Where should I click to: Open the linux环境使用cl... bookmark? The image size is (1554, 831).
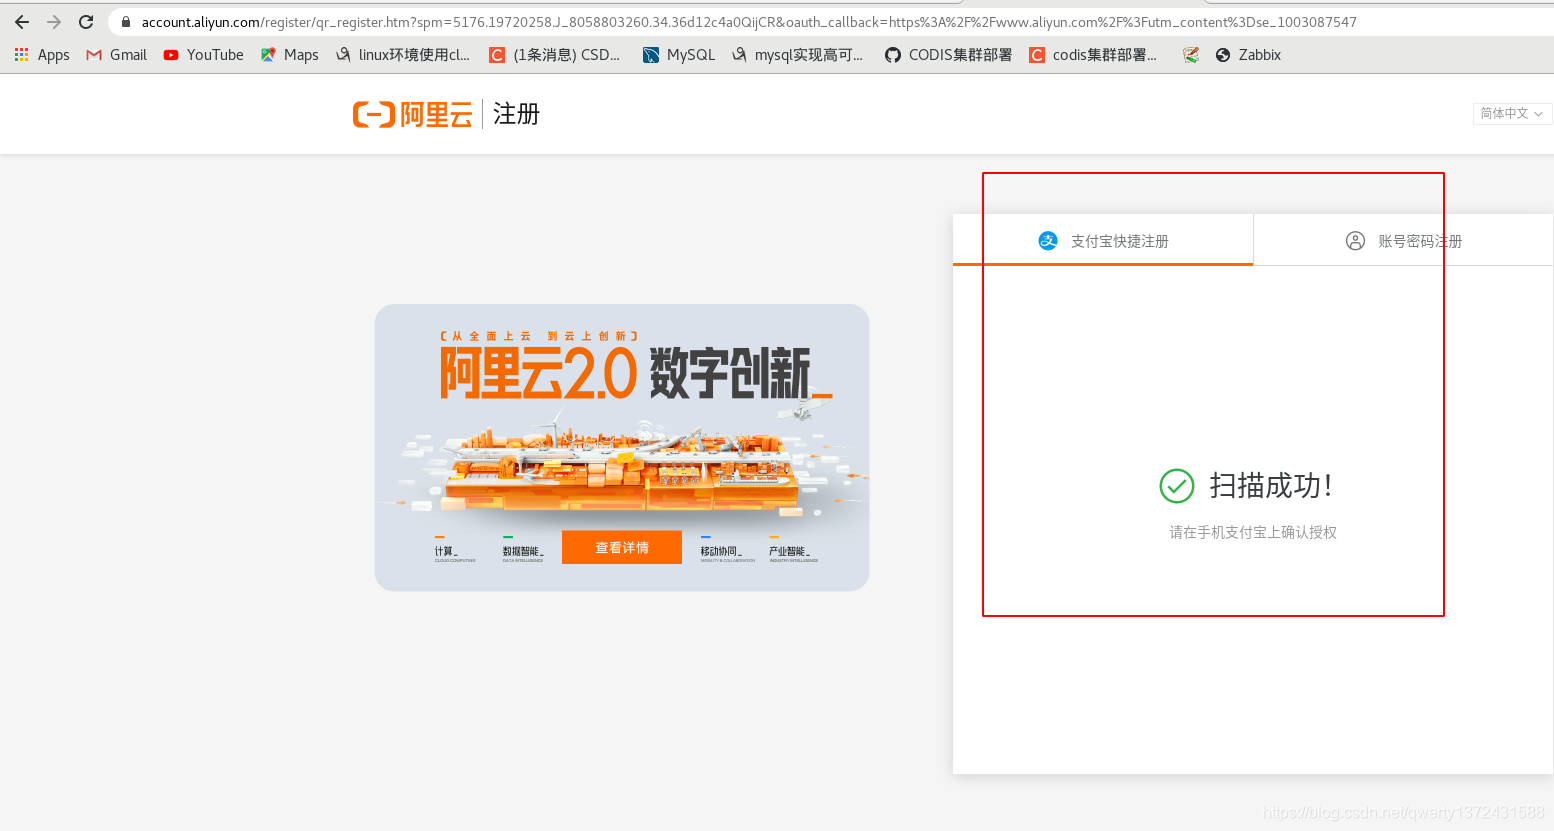click(x=403, y=55)
